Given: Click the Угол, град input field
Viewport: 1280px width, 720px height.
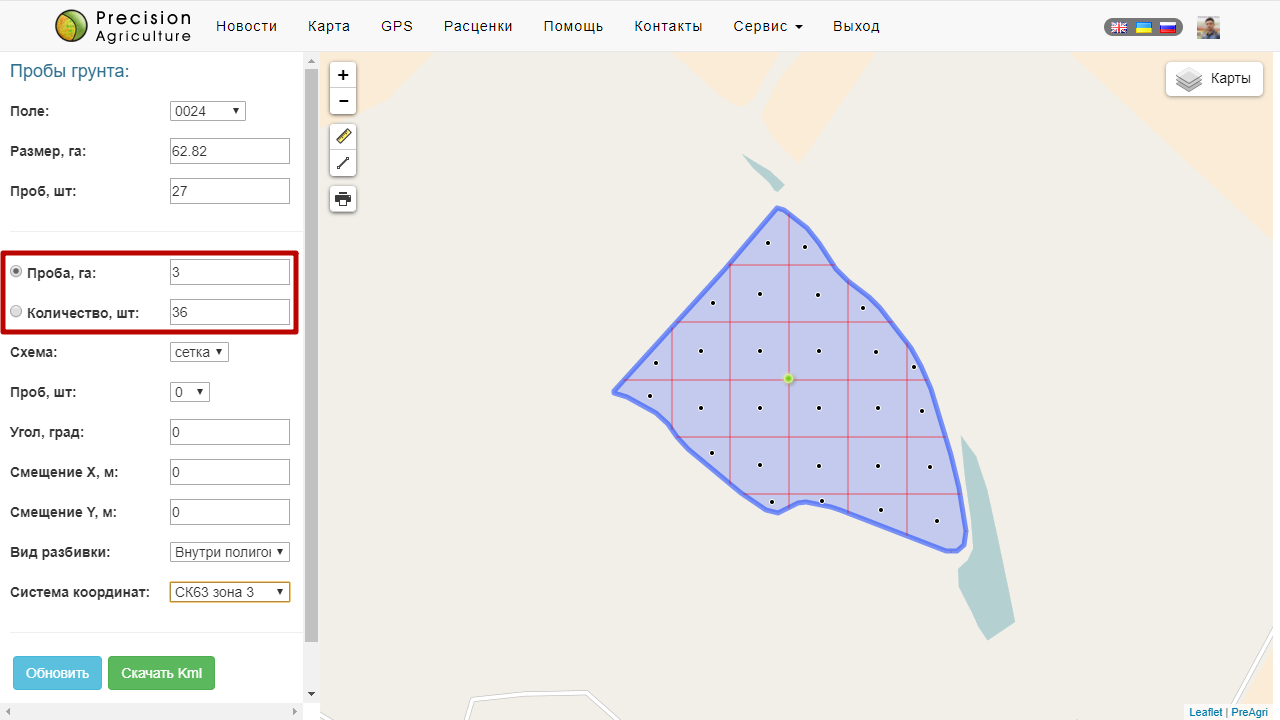Looking at the screenshot, I should (x=229, y=432).
